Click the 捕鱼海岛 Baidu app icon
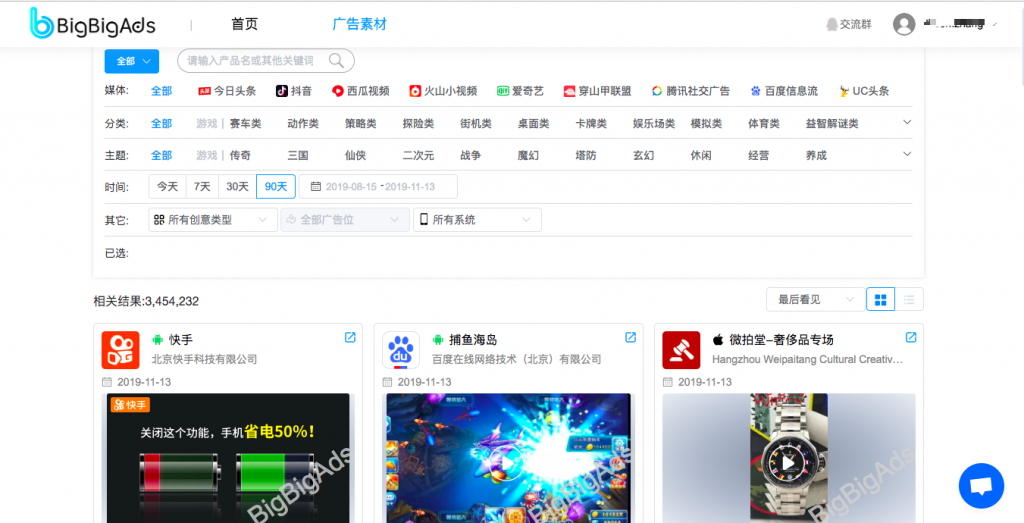Screen dimensions: 1024x523 400,350
